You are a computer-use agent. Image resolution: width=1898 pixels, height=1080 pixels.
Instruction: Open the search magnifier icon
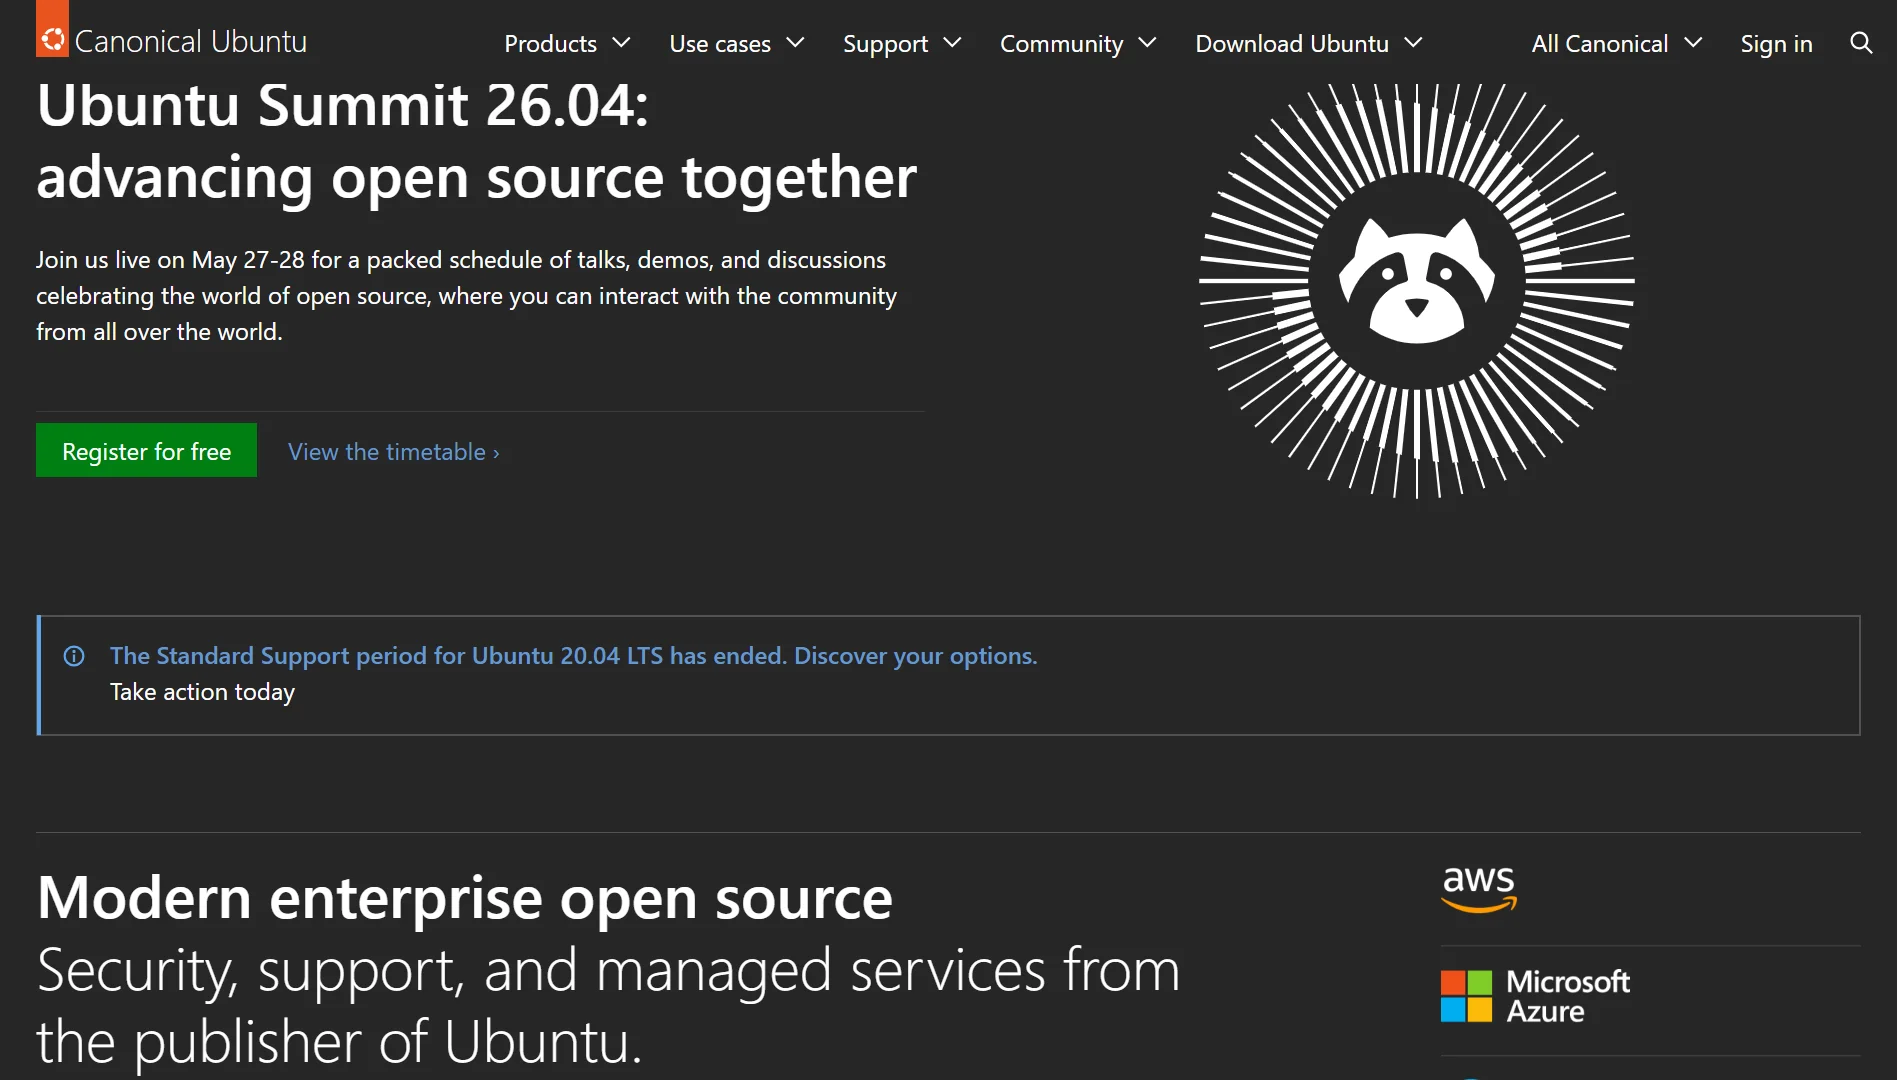tap(1860, 43)
